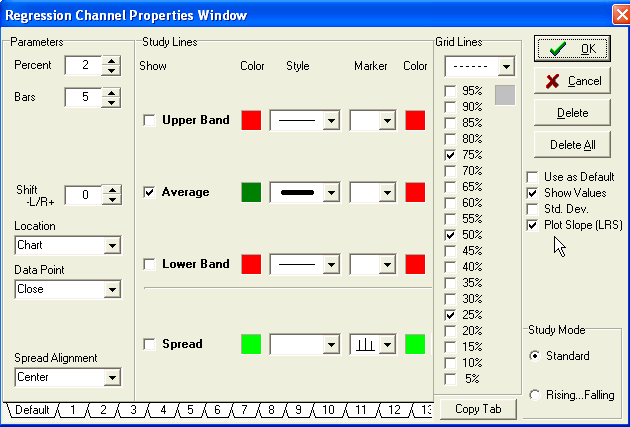Click the Lower Band marker color swatch
The image size is (630, 427).
(x=415, y=264)
